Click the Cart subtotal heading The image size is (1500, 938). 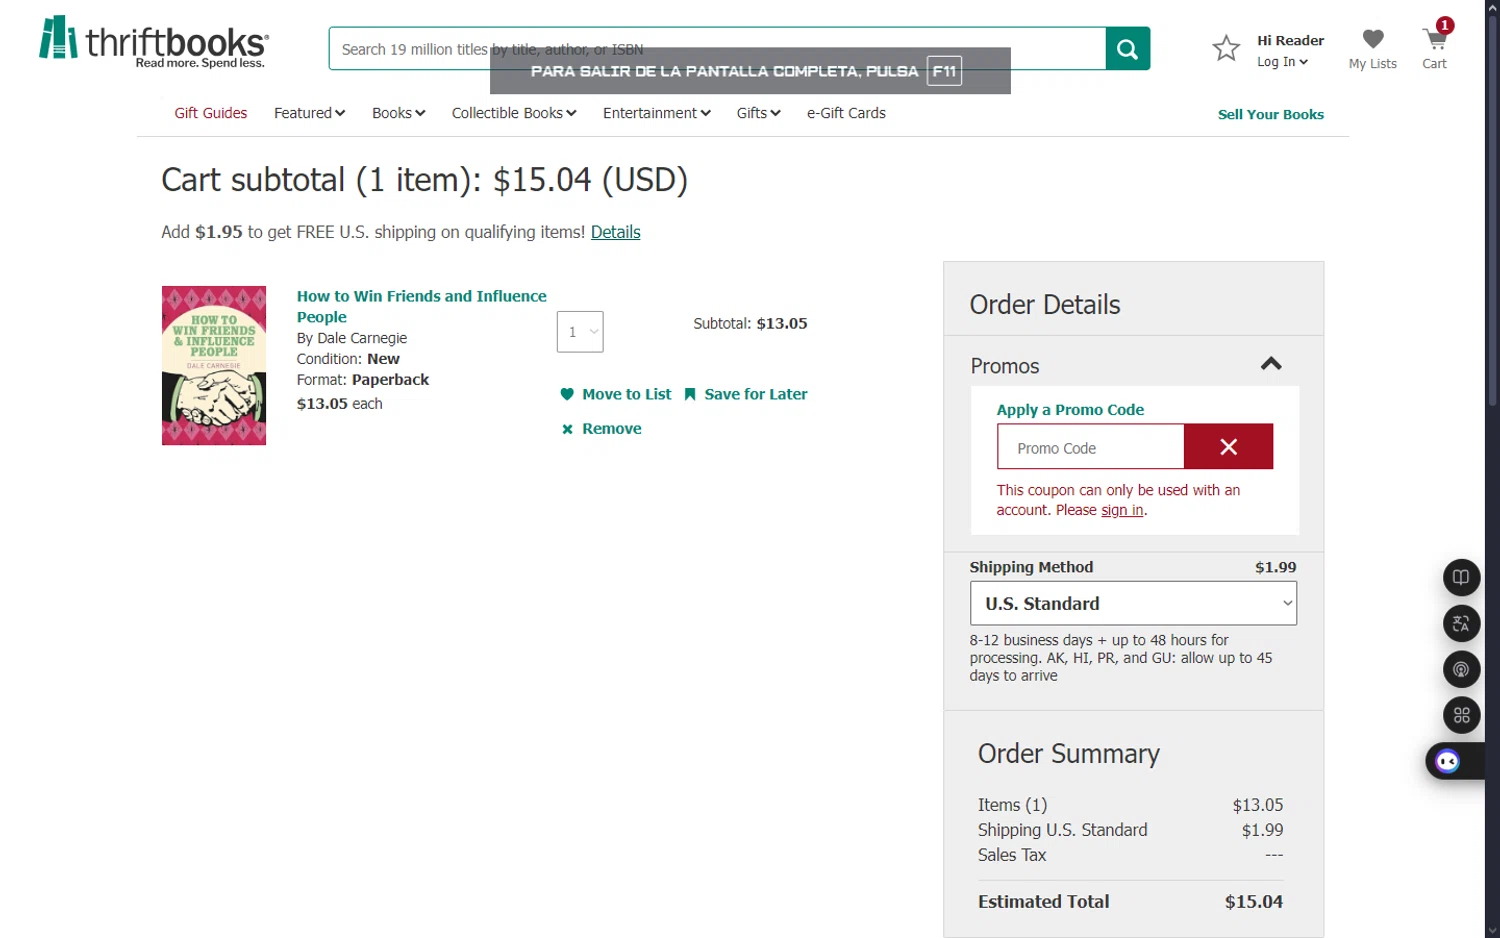click(424, 180)
